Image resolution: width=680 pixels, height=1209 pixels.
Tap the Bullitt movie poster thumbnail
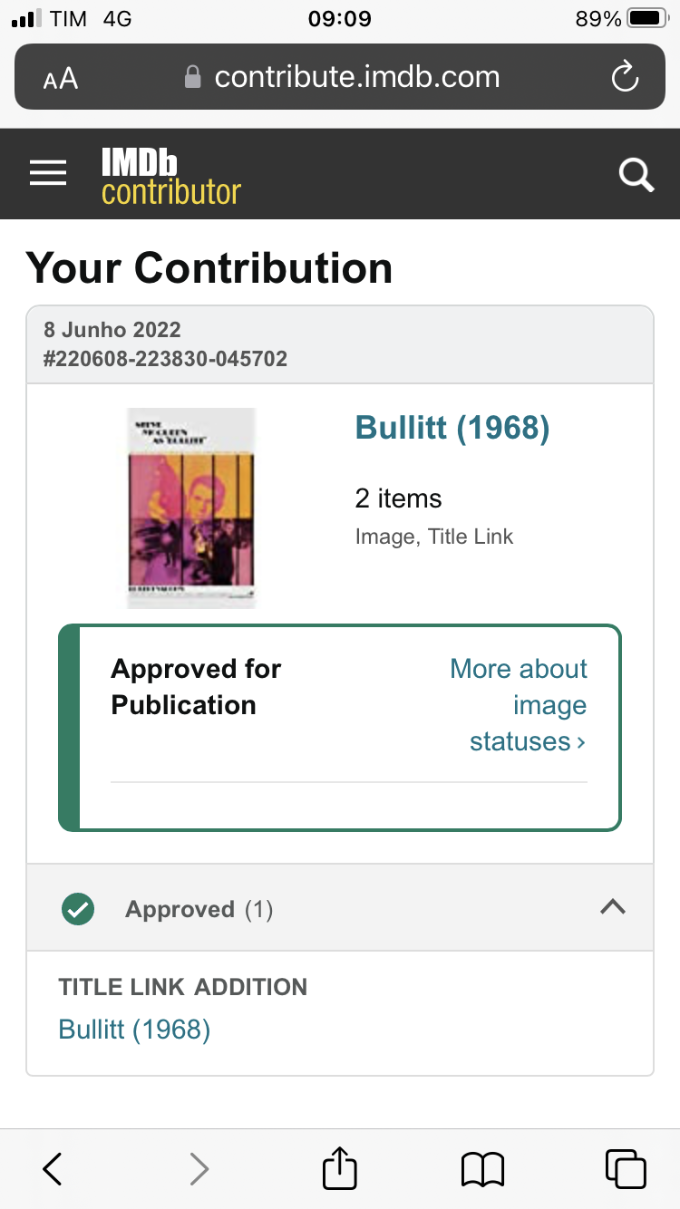(x=191, y=507)
